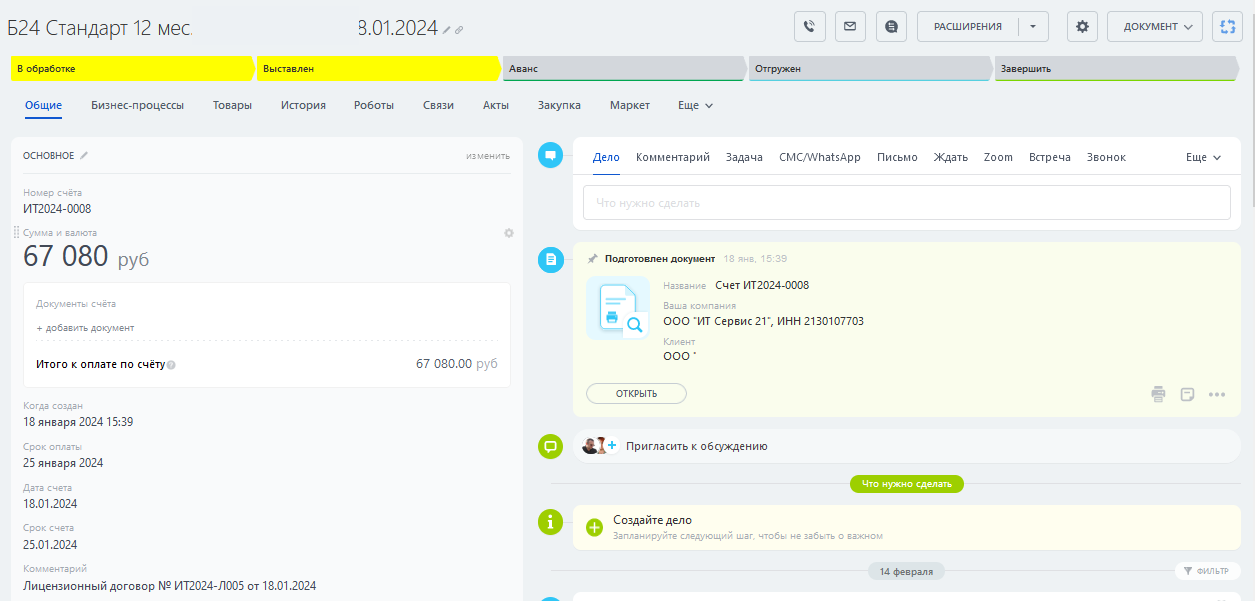Click the envelope email icon button
This screenshot has height=601, width=1255.
[851, 27]
